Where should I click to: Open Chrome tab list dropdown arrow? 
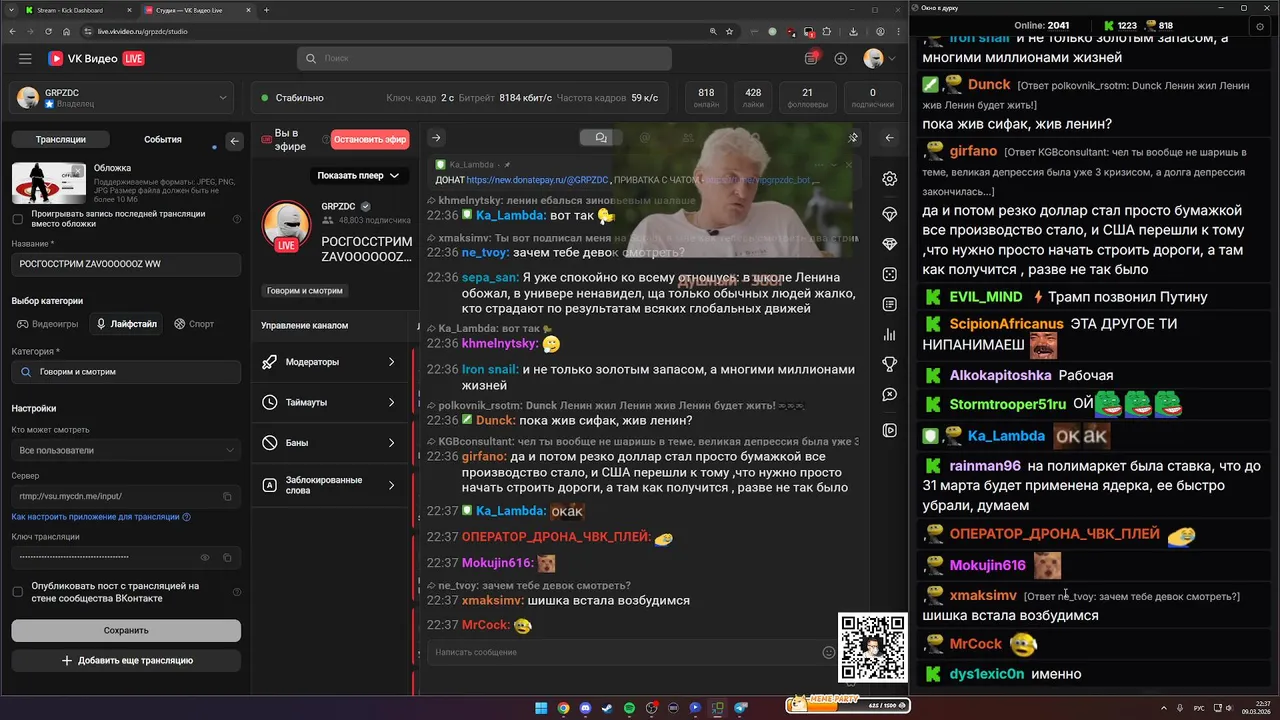pyautogui.click(x=11, y=10)
